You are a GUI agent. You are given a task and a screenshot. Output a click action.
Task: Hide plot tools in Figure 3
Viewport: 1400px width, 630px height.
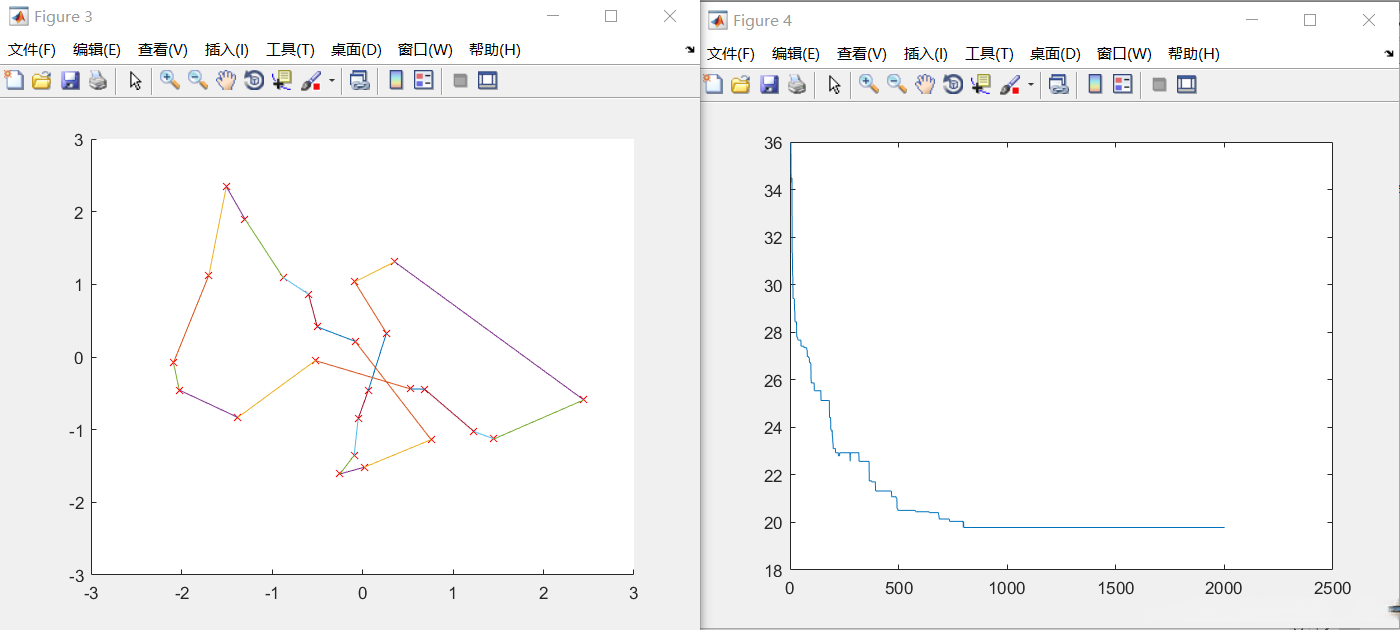click(x=460, y=81)
